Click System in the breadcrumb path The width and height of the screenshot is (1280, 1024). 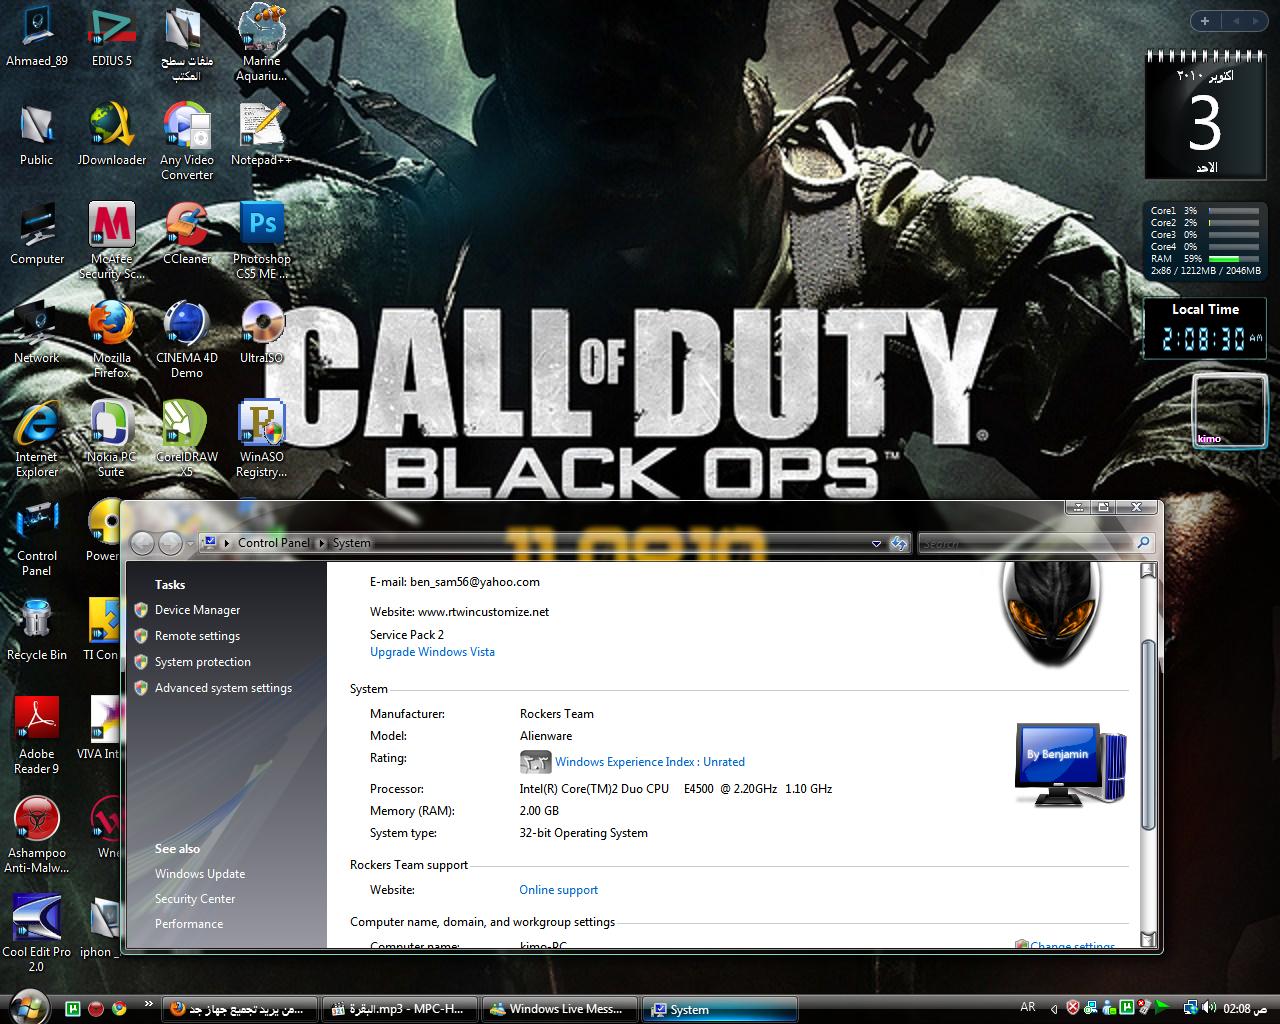tap(351, 543)
